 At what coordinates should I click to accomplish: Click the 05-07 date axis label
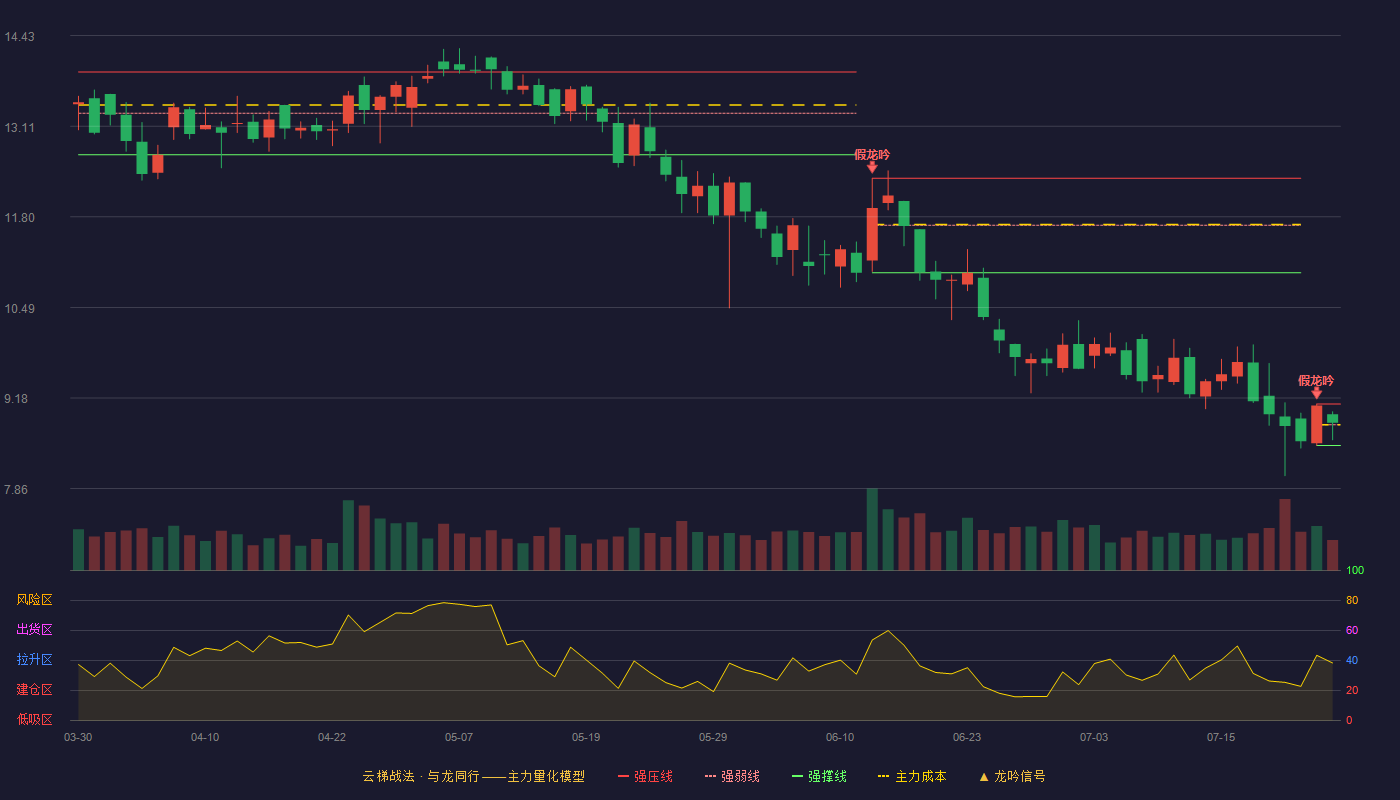(459, 737)
